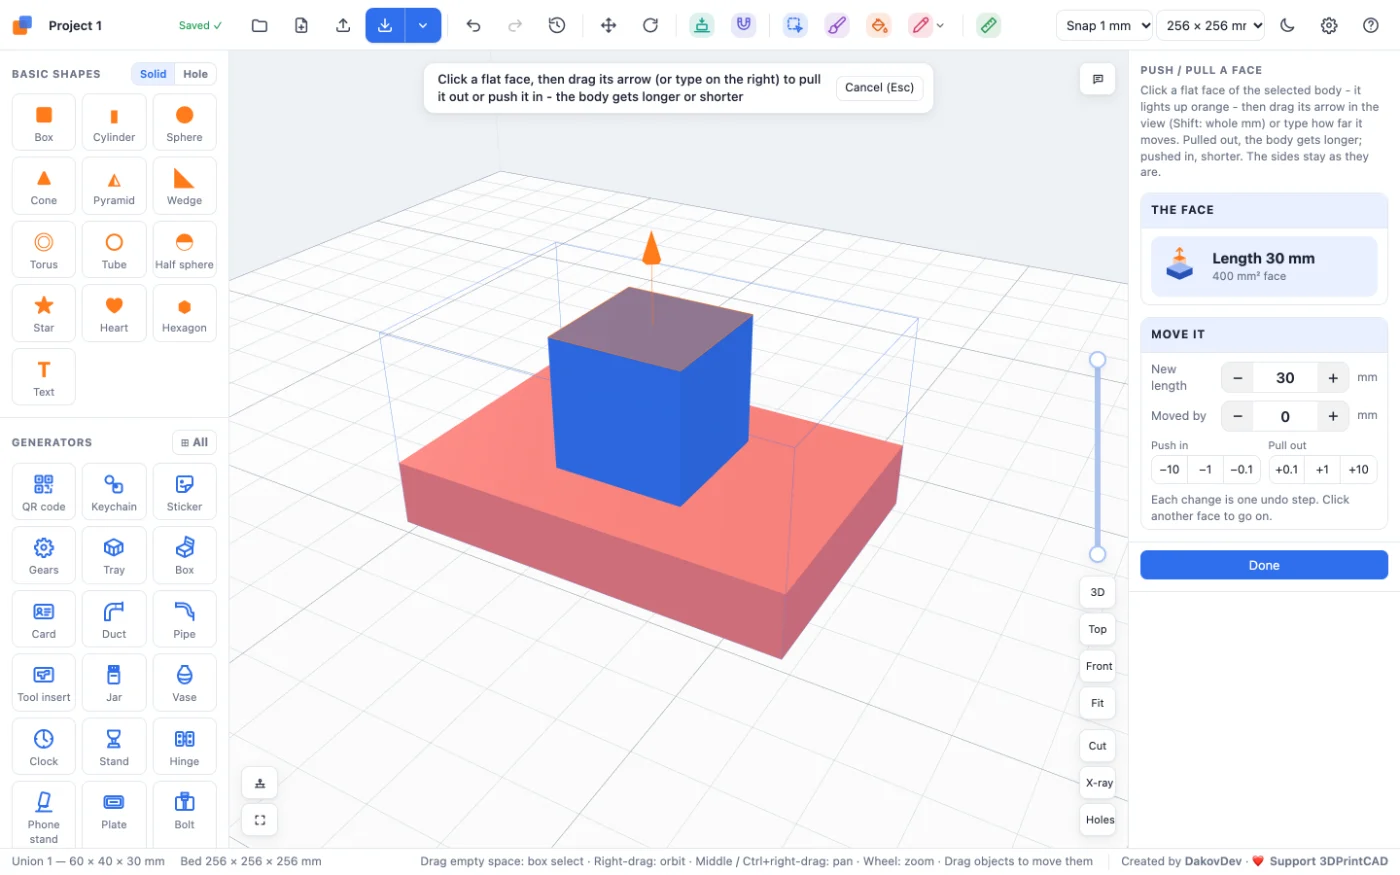Viewport: 1400px width, 875px height.
Task: Click the undo arrow in the toolbar
Action: coord(473,25)
